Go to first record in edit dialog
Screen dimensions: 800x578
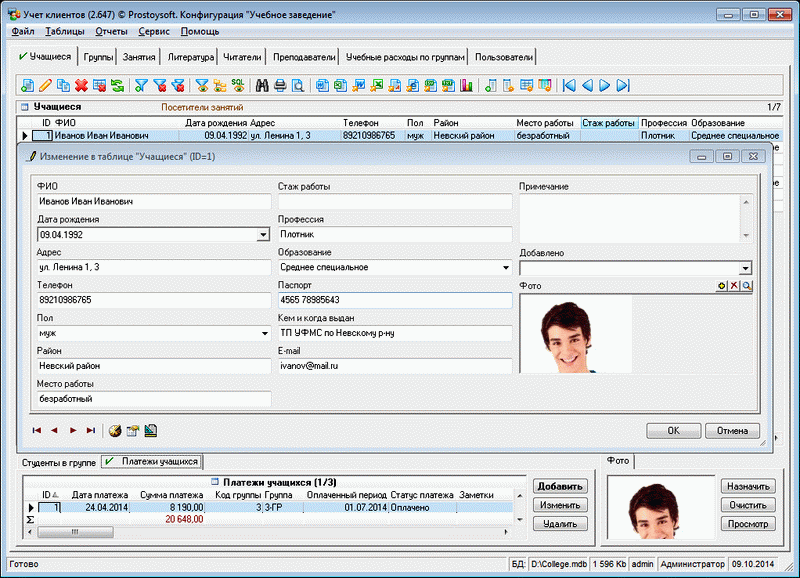click(x=37, y=431)
